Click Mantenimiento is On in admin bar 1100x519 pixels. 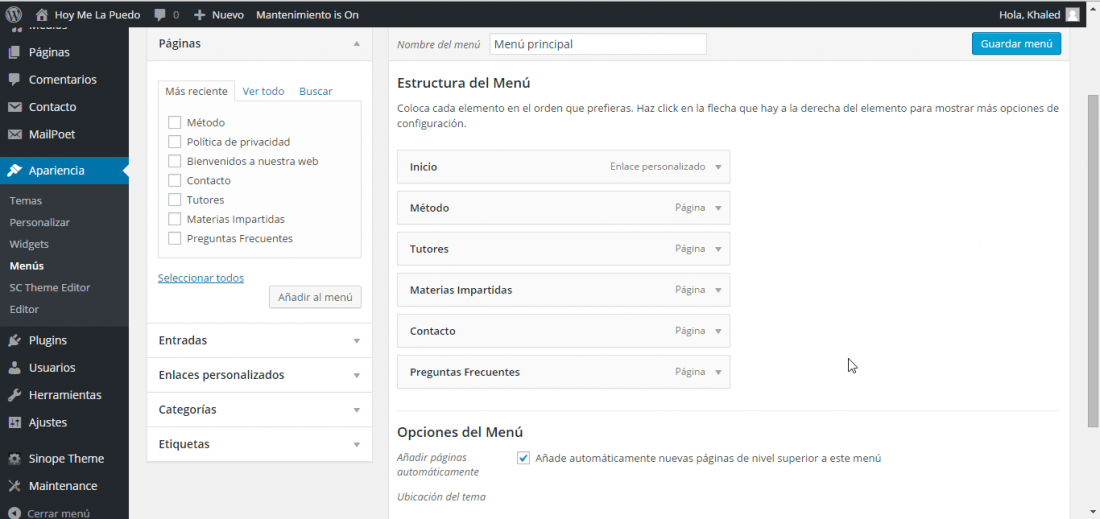[x=307, y=15]
